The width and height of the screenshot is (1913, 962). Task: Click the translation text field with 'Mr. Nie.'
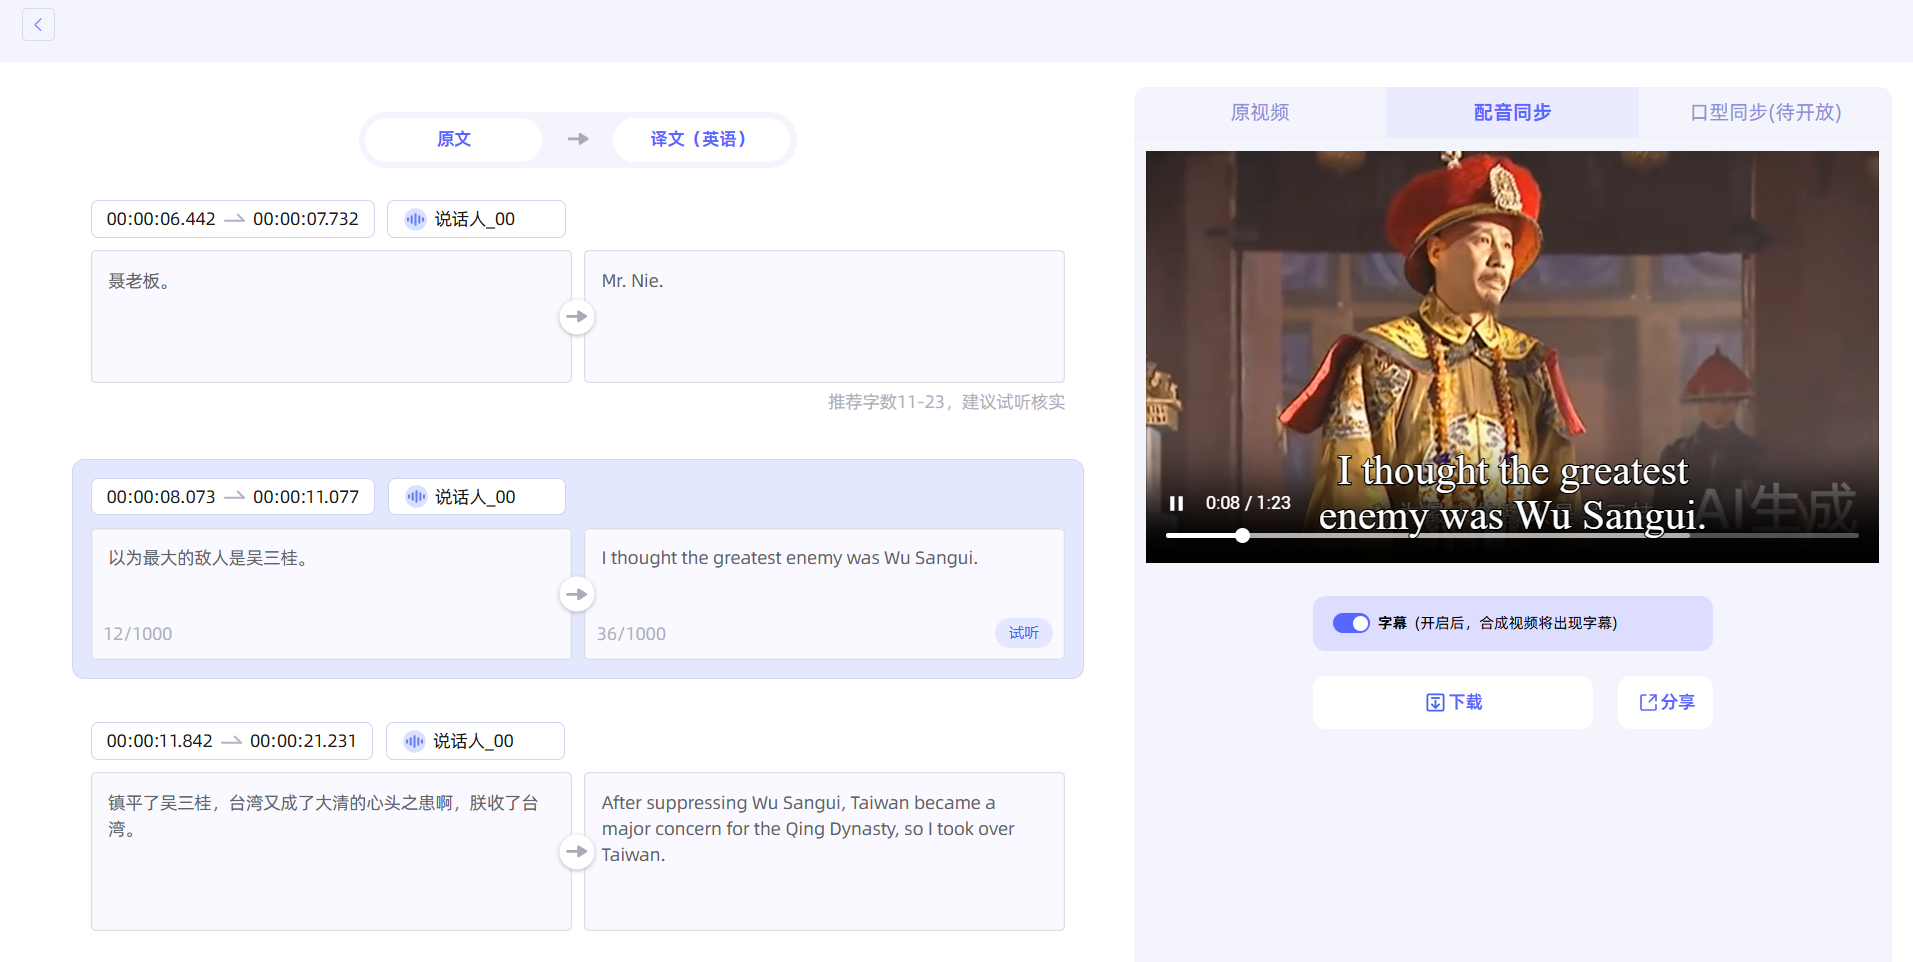(824, 316)
